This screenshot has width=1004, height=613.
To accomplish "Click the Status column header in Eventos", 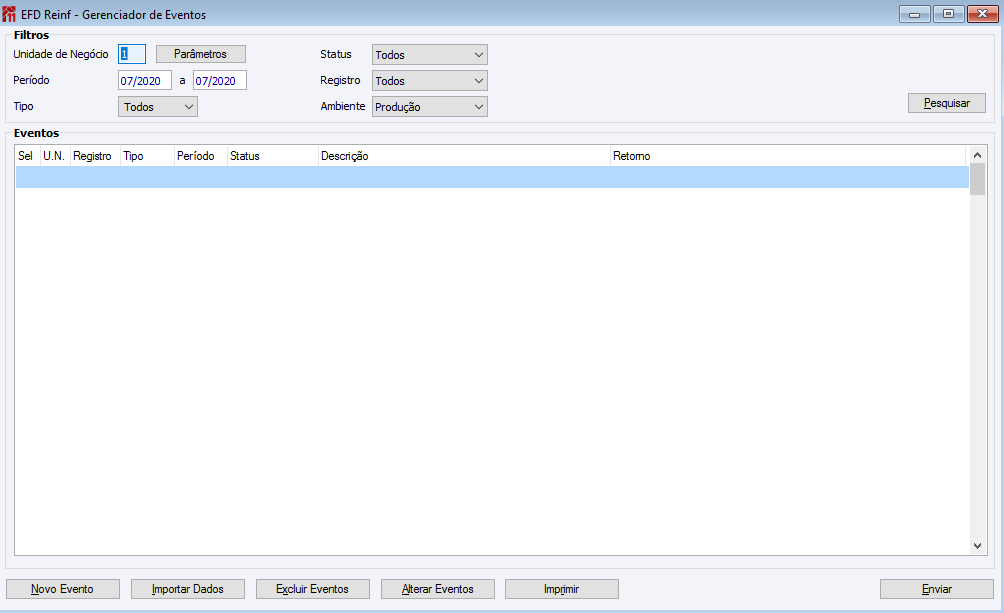I will (x=273, y=156).
